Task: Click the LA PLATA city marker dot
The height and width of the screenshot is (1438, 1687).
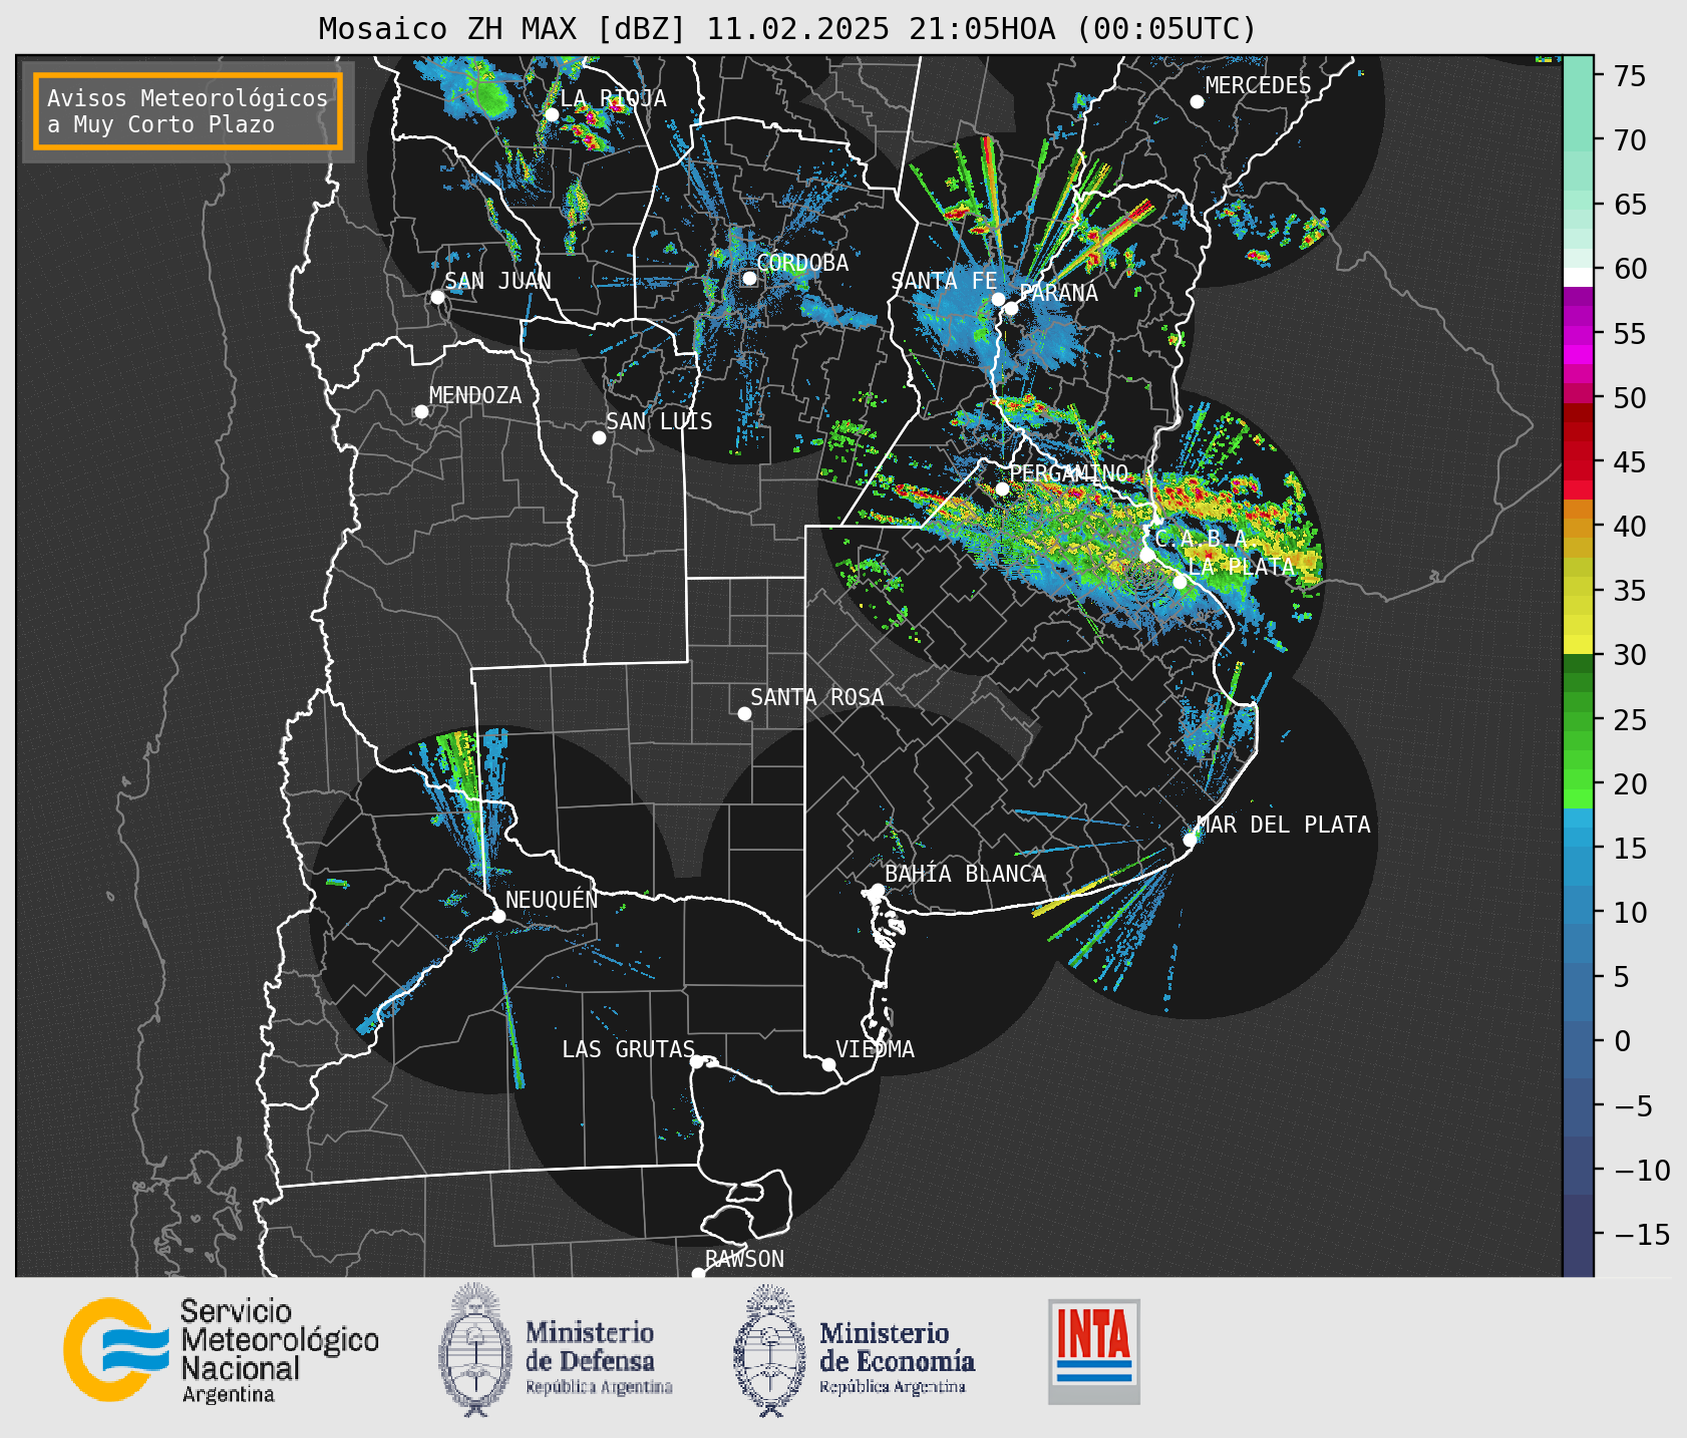Action: pyautogui.click(x=1180, y=582)
